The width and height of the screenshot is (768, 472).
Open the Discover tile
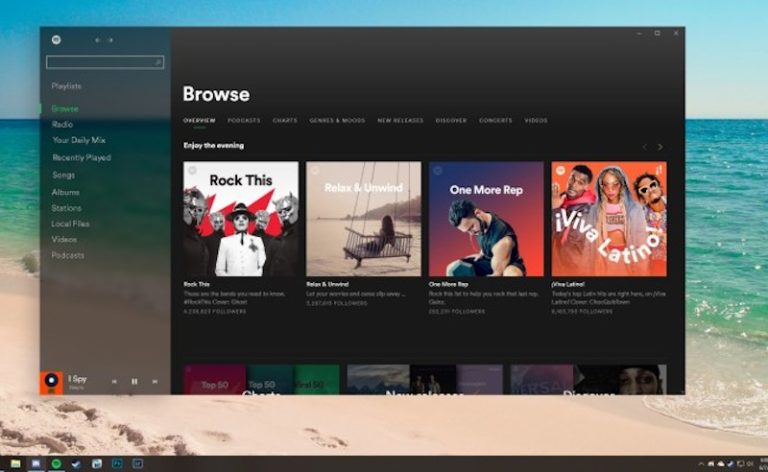click(x=588, y=379)
